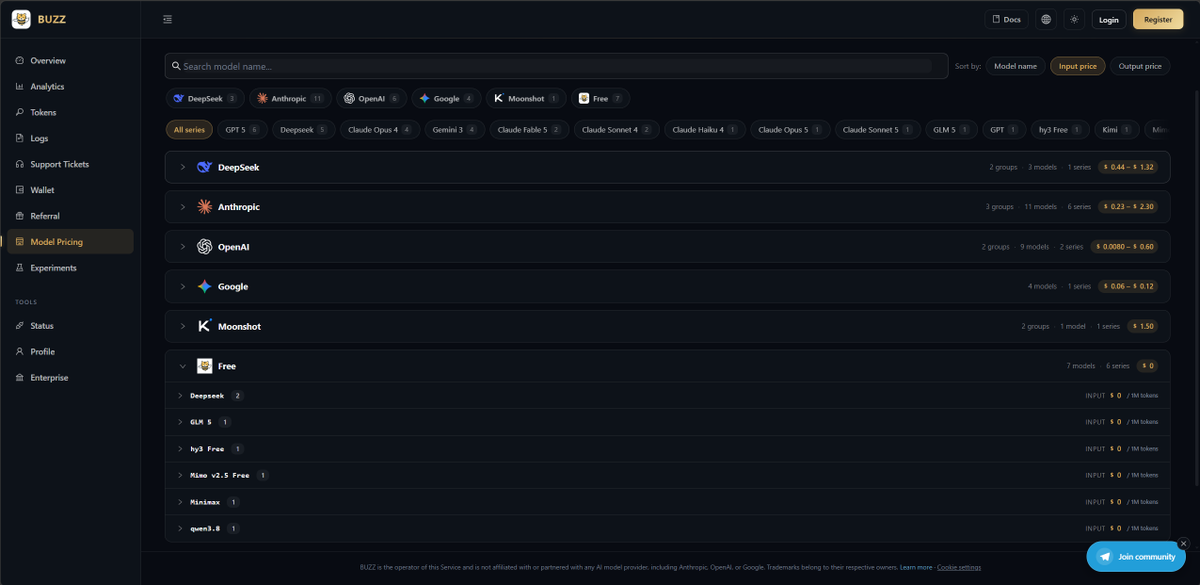Expand the Deepseek series under Free
Viewport: 1200px width, 585px height.
(x=667, y=396)
